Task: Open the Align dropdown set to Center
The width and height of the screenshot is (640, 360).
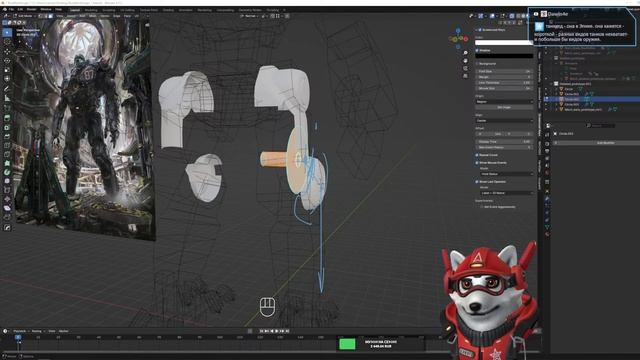Action: coord(504,120)
